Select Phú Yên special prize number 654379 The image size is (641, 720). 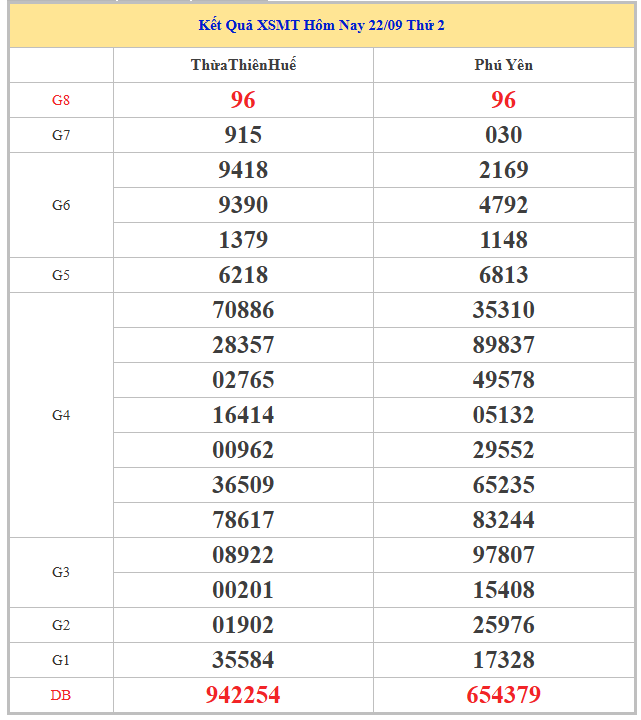tap(503, 694)
